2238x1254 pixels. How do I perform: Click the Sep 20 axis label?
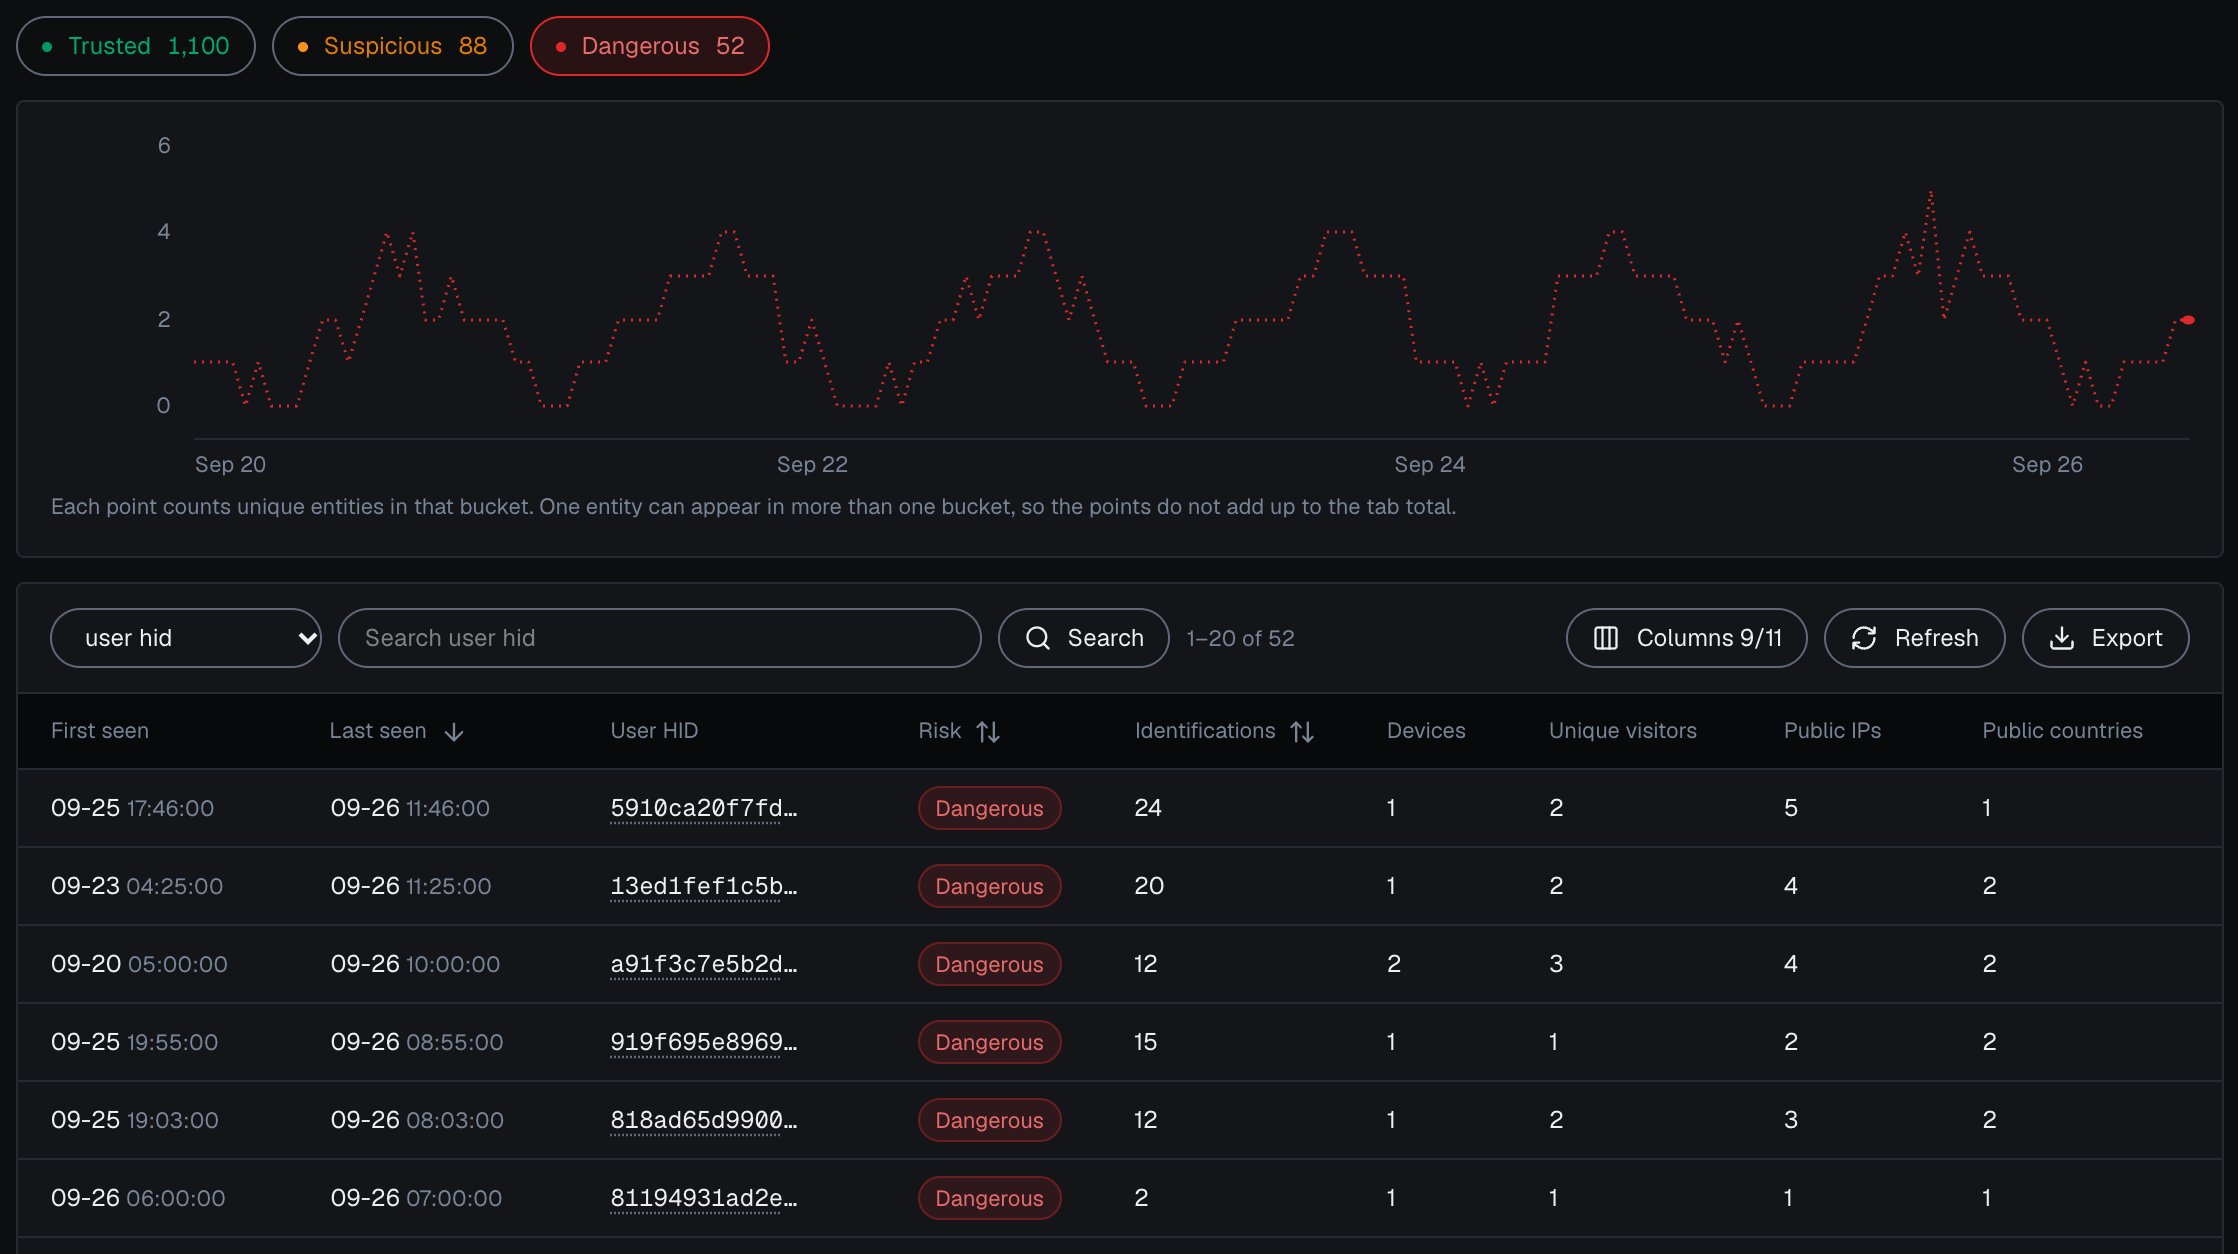(x=230, y=464)
